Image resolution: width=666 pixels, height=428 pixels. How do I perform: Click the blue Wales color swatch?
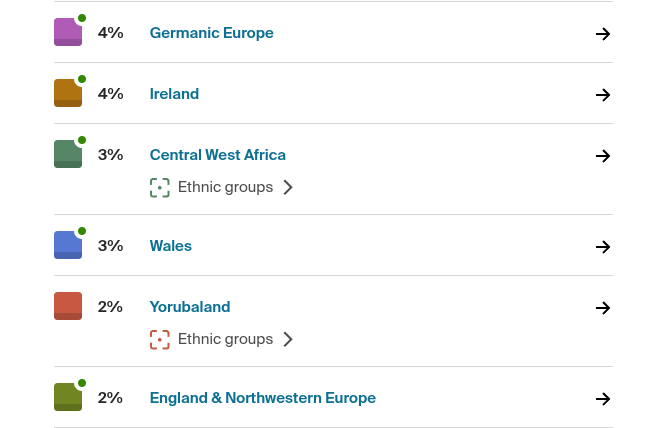coord(68,245)
